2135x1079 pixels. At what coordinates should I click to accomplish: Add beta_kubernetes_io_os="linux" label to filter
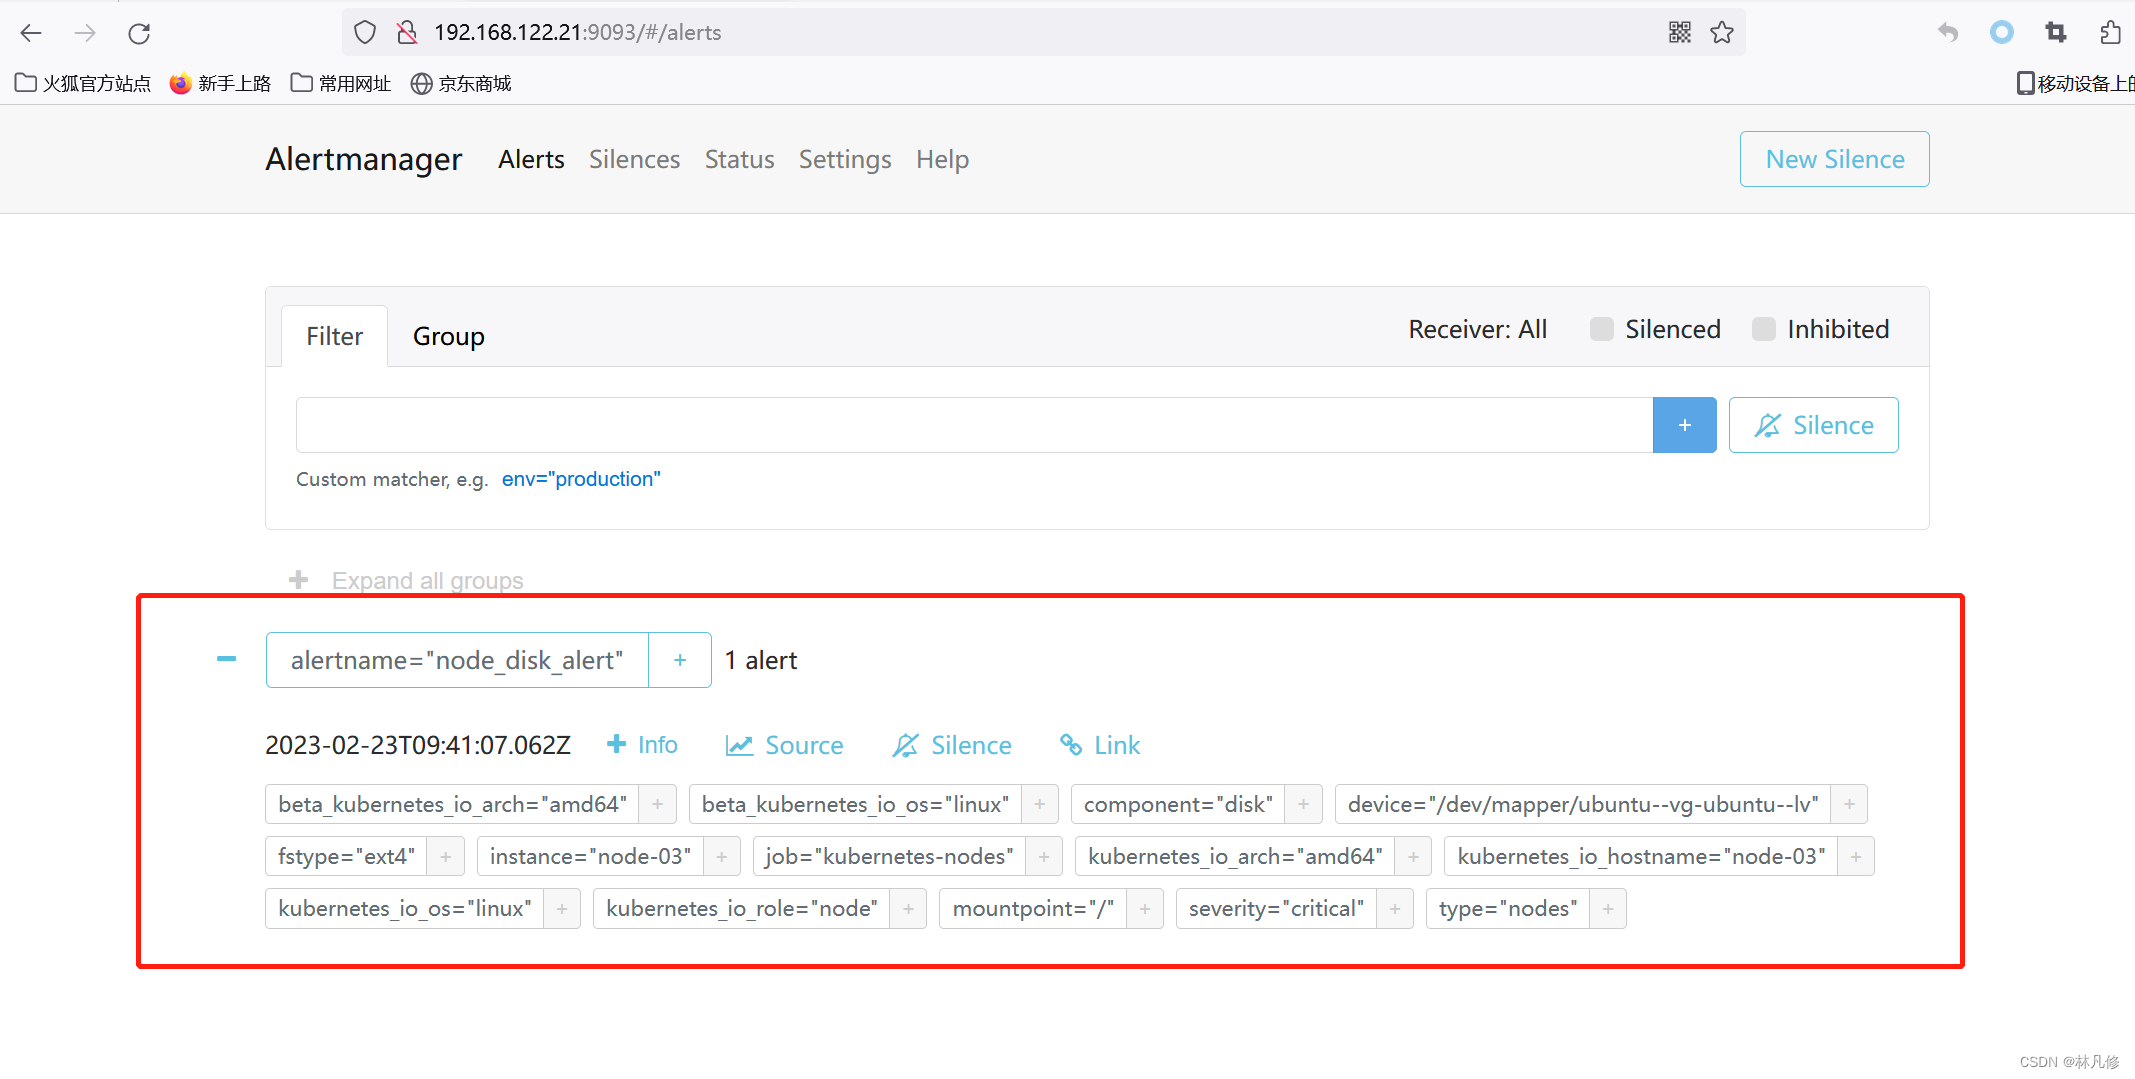click(1040, 804)
